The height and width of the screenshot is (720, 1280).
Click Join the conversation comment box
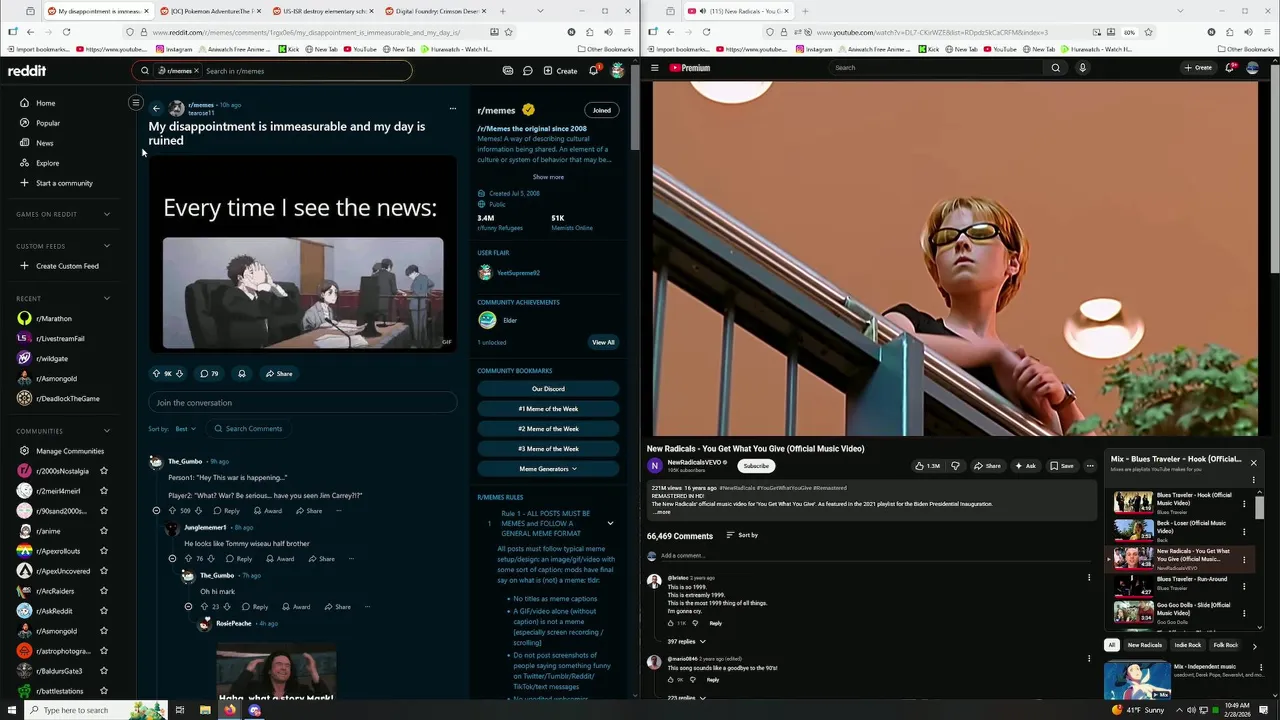[303, 403]
